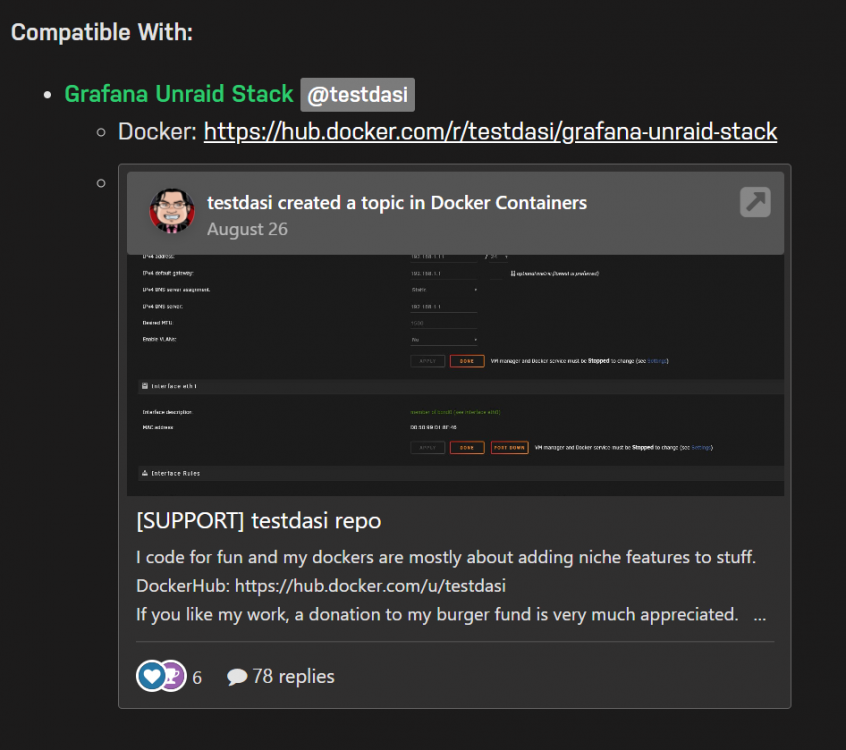The width and height of the screenshot is (846, 750).
Task: Click the burger fund donation sentence
Action: click(x=437, y=615)
